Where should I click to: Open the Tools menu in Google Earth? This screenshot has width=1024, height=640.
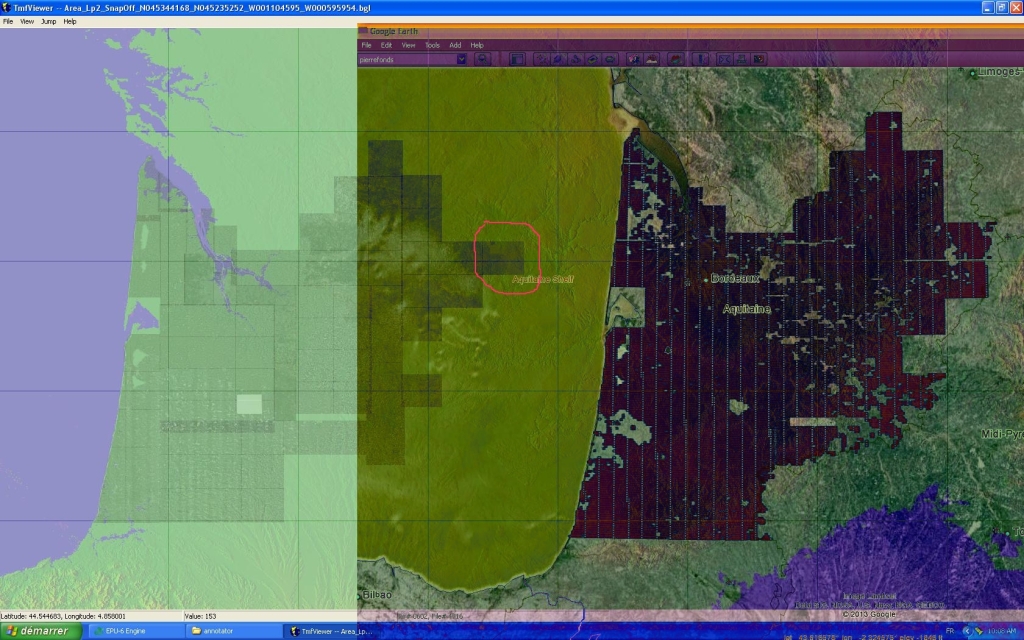pyautogui.click(x=432, y=45)
